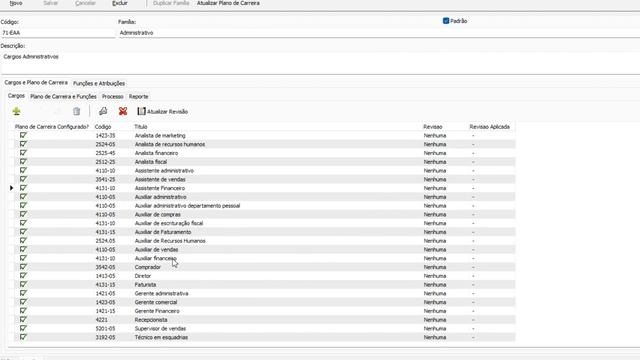Toggle checkbox for Analista de marketing row

pyautogui.click(x=23, y=135)
